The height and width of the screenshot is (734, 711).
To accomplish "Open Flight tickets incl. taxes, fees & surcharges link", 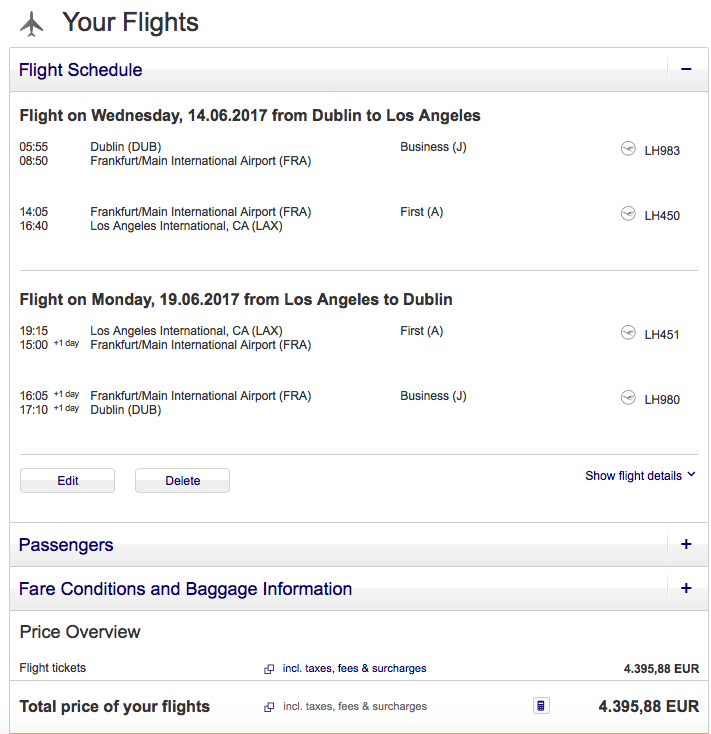I will pos(354,669).
